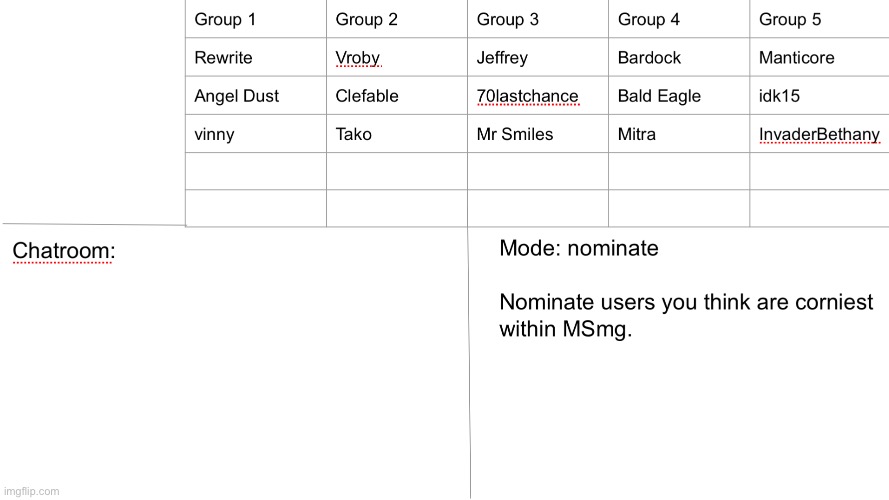Select the Manticore cell in Group 5

[x=820, y=57]
